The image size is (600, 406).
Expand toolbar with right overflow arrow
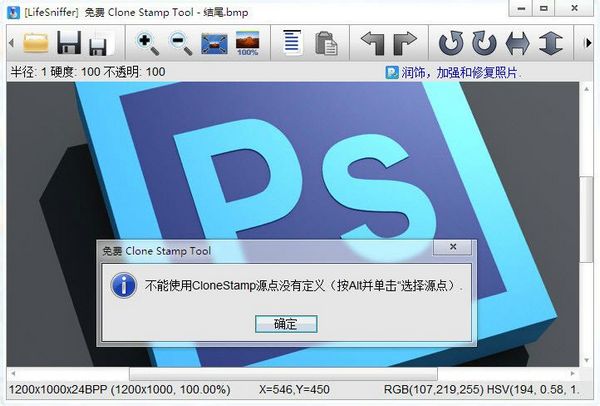coord(588,43)
